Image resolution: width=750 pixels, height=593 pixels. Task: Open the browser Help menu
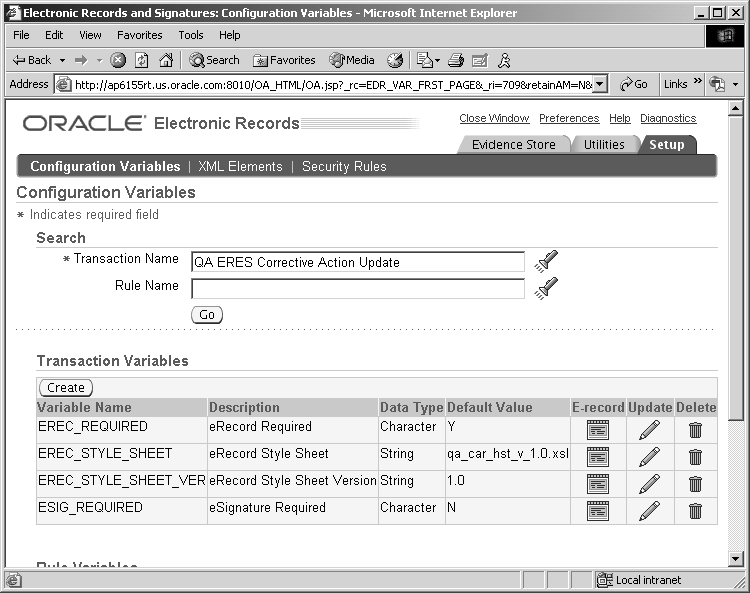tap(230, 35)
